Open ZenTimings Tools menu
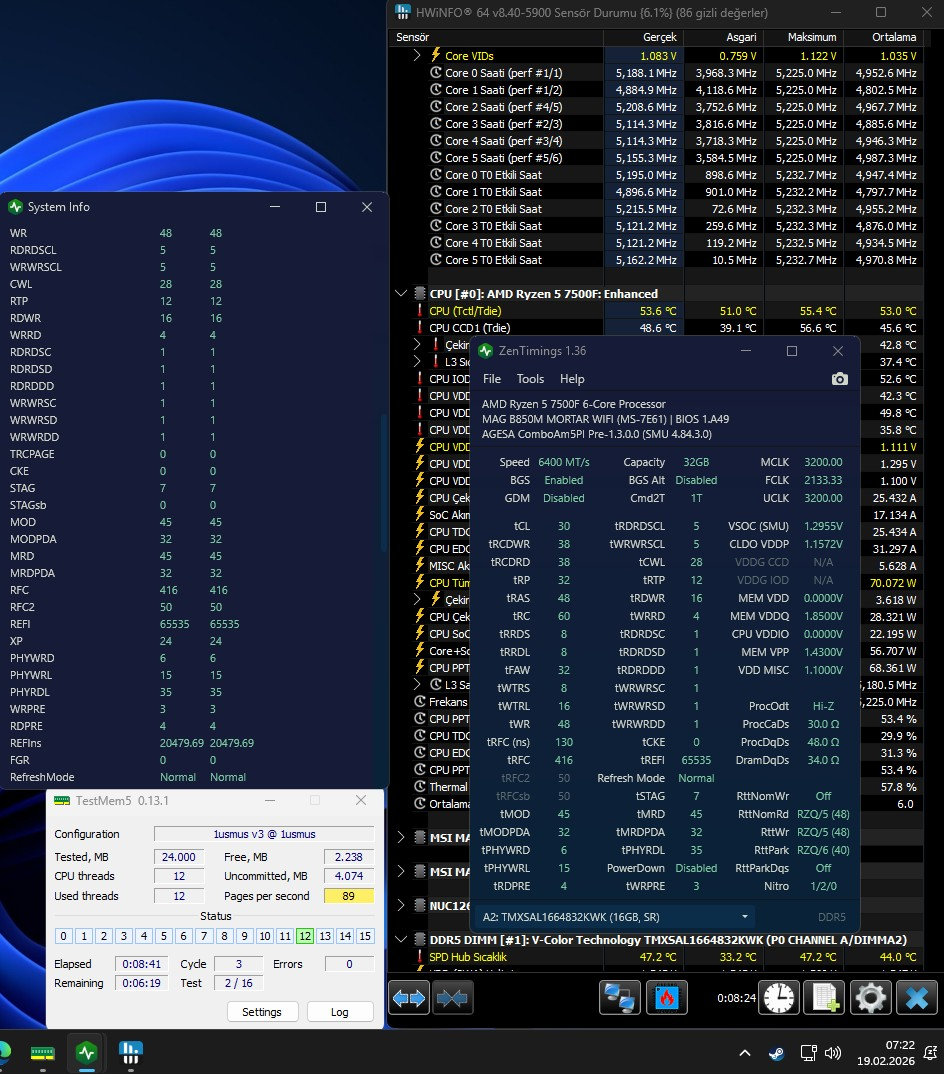The width and height of the screenshot is (944, 1074). tap(530, 379)
